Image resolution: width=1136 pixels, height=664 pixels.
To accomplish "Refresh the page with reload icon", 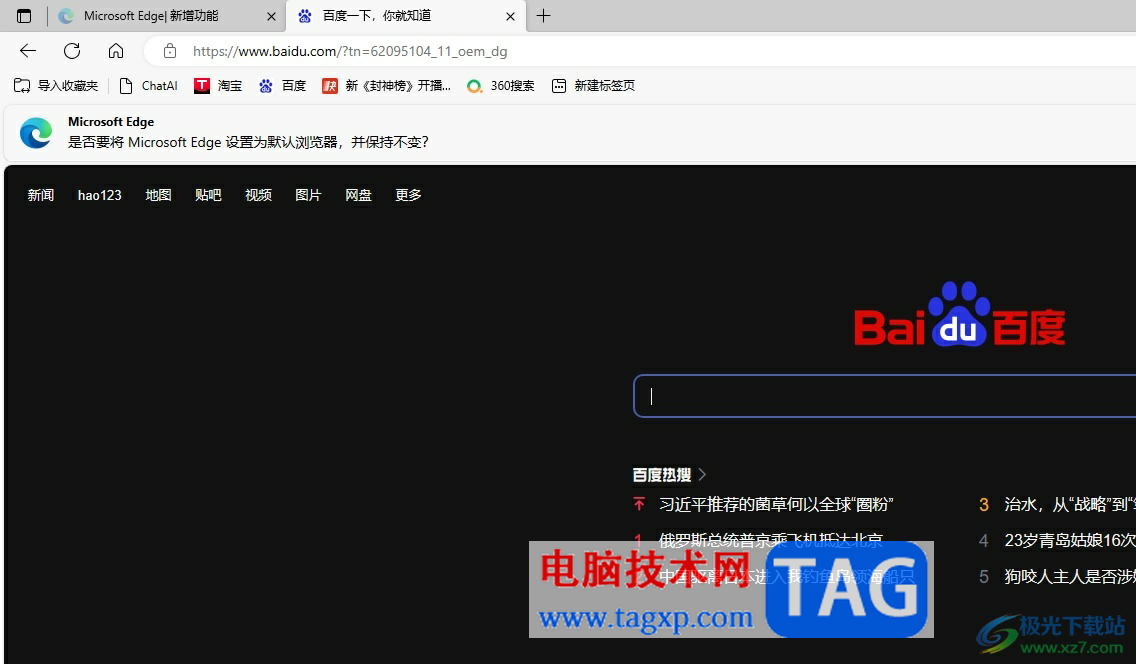I will 72,51.
